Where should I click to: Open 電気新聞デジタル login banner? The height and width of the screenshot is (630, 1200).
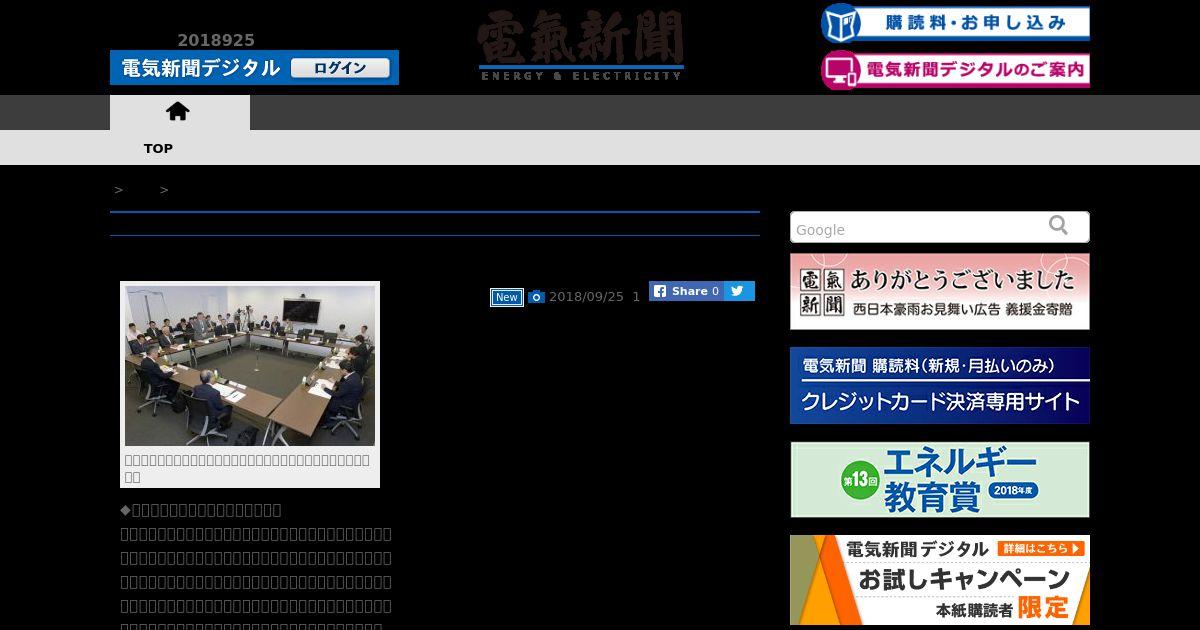point(254,68)
